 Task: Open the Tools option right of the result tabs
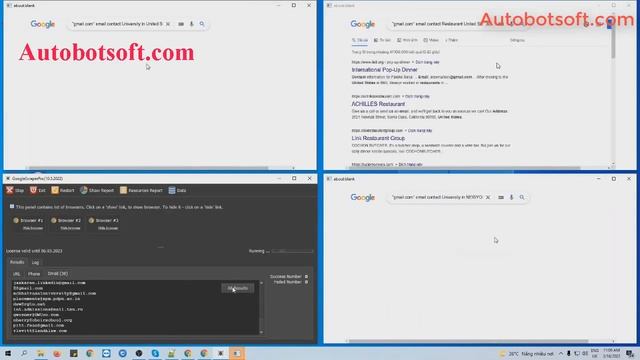(x=517, y=40)
